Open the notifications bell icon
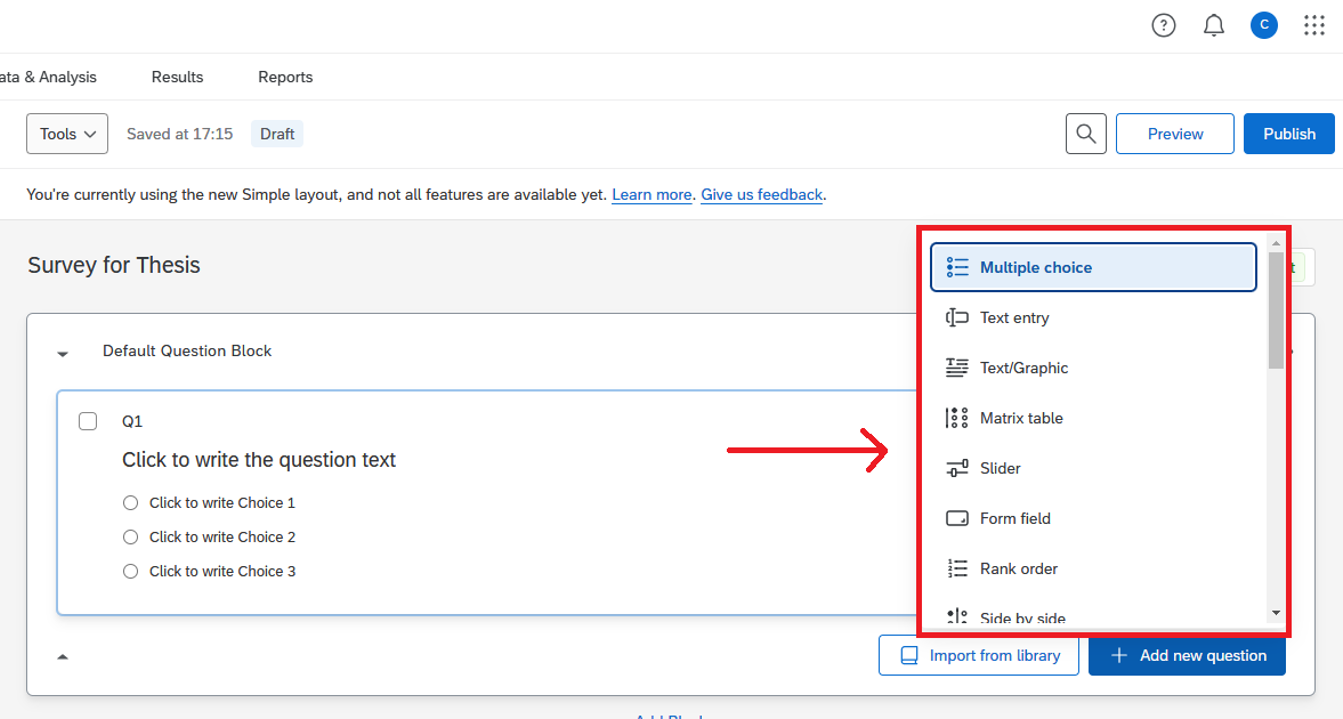 tap(1214, 26)
